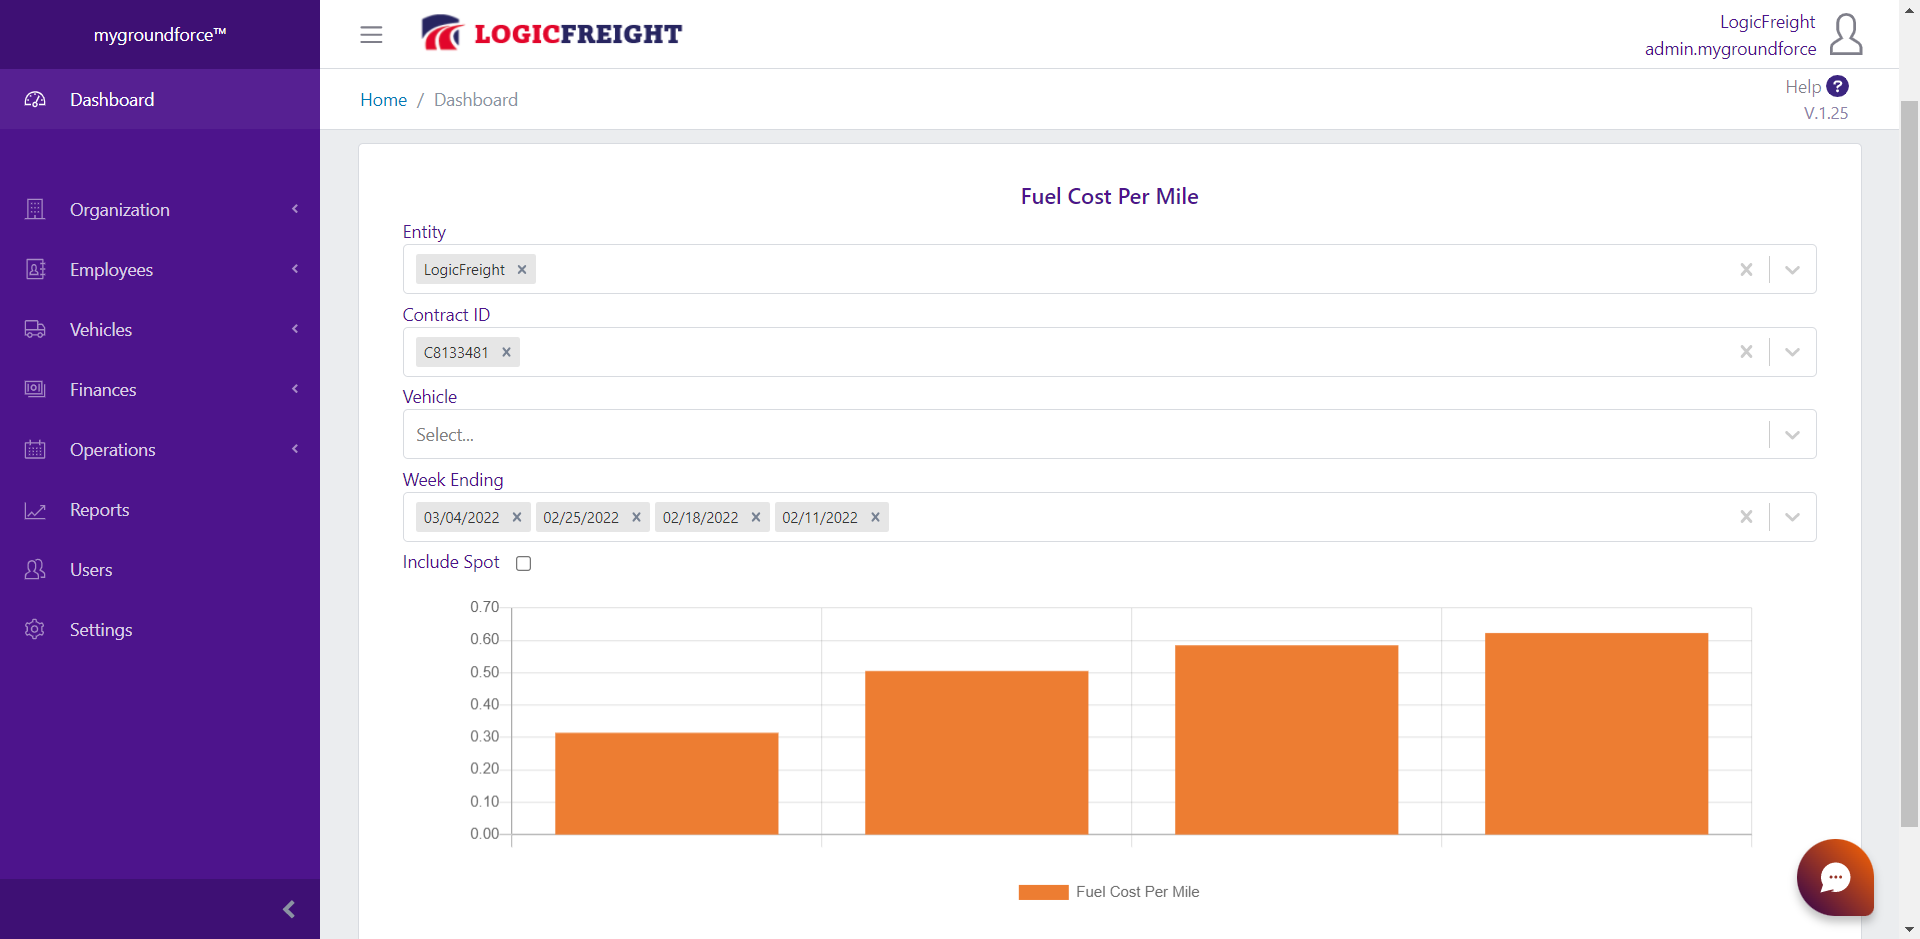This screenshot has height=939, width=1920.
Task: Click the admin.mygroundforce account name
Action: click(1730, 49)
